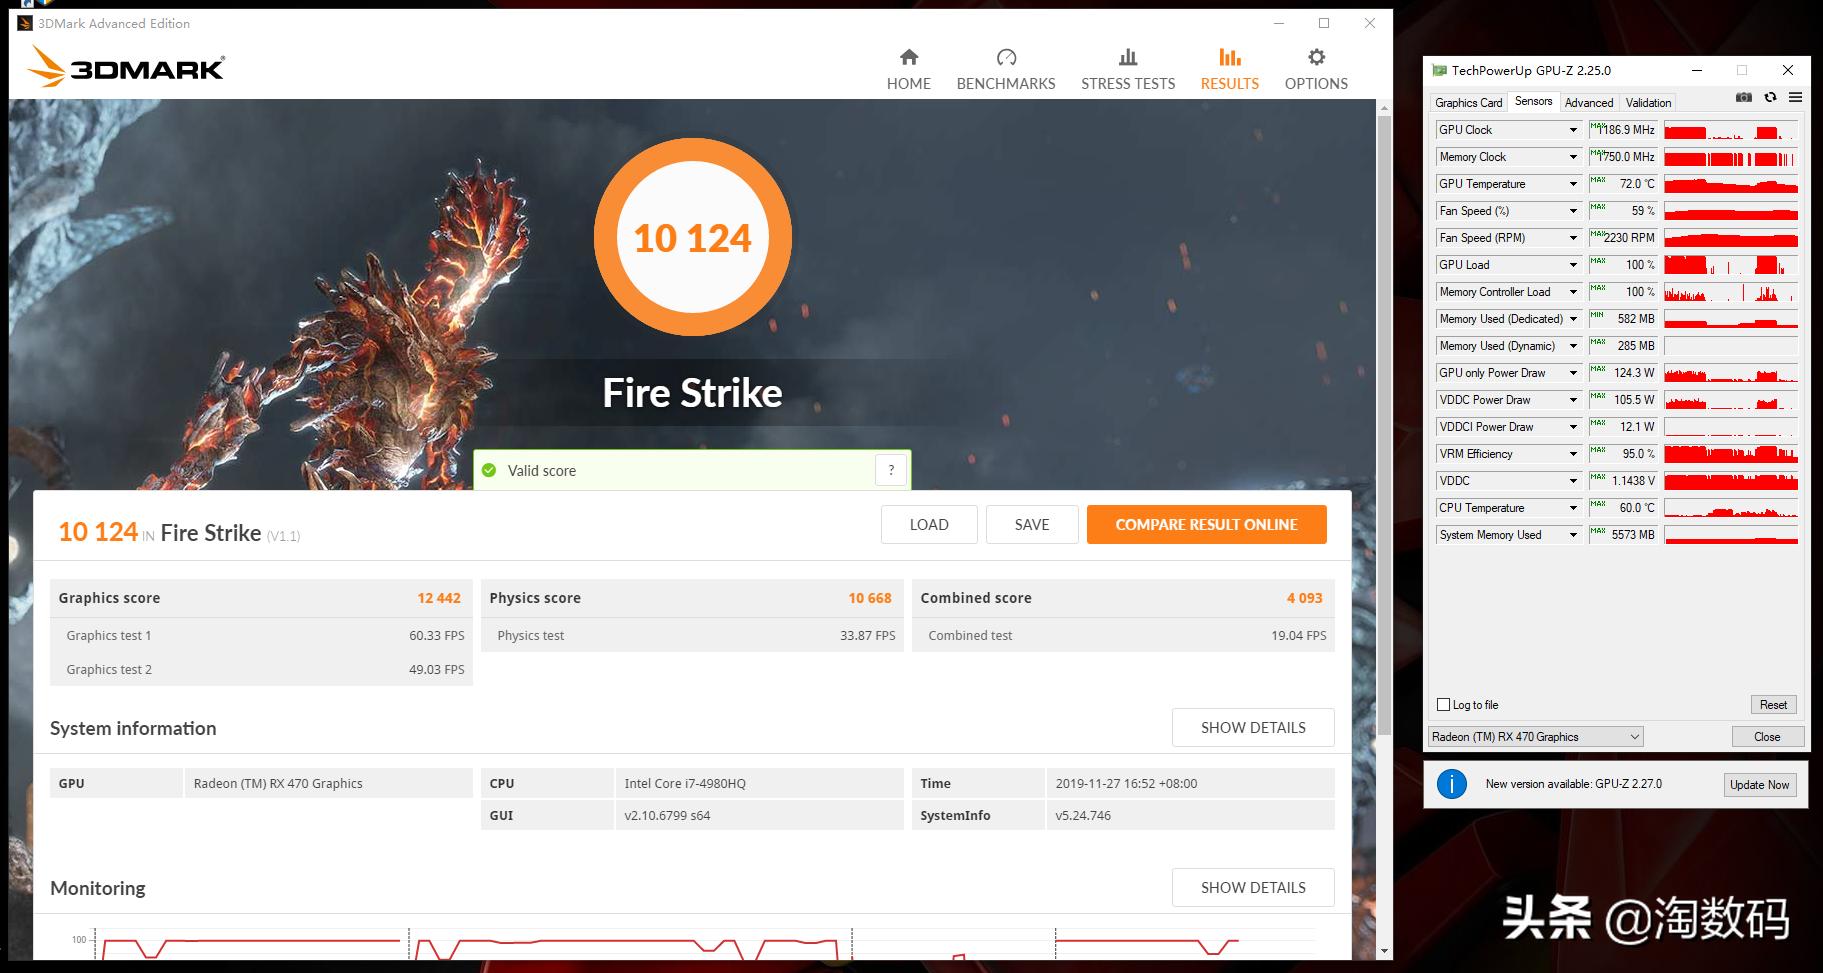Image resolution: width=1823 pixels, height=973 pixels.
Task: Open the GPU Temperature sensor dropdown
Action: tap(1572, 184)
